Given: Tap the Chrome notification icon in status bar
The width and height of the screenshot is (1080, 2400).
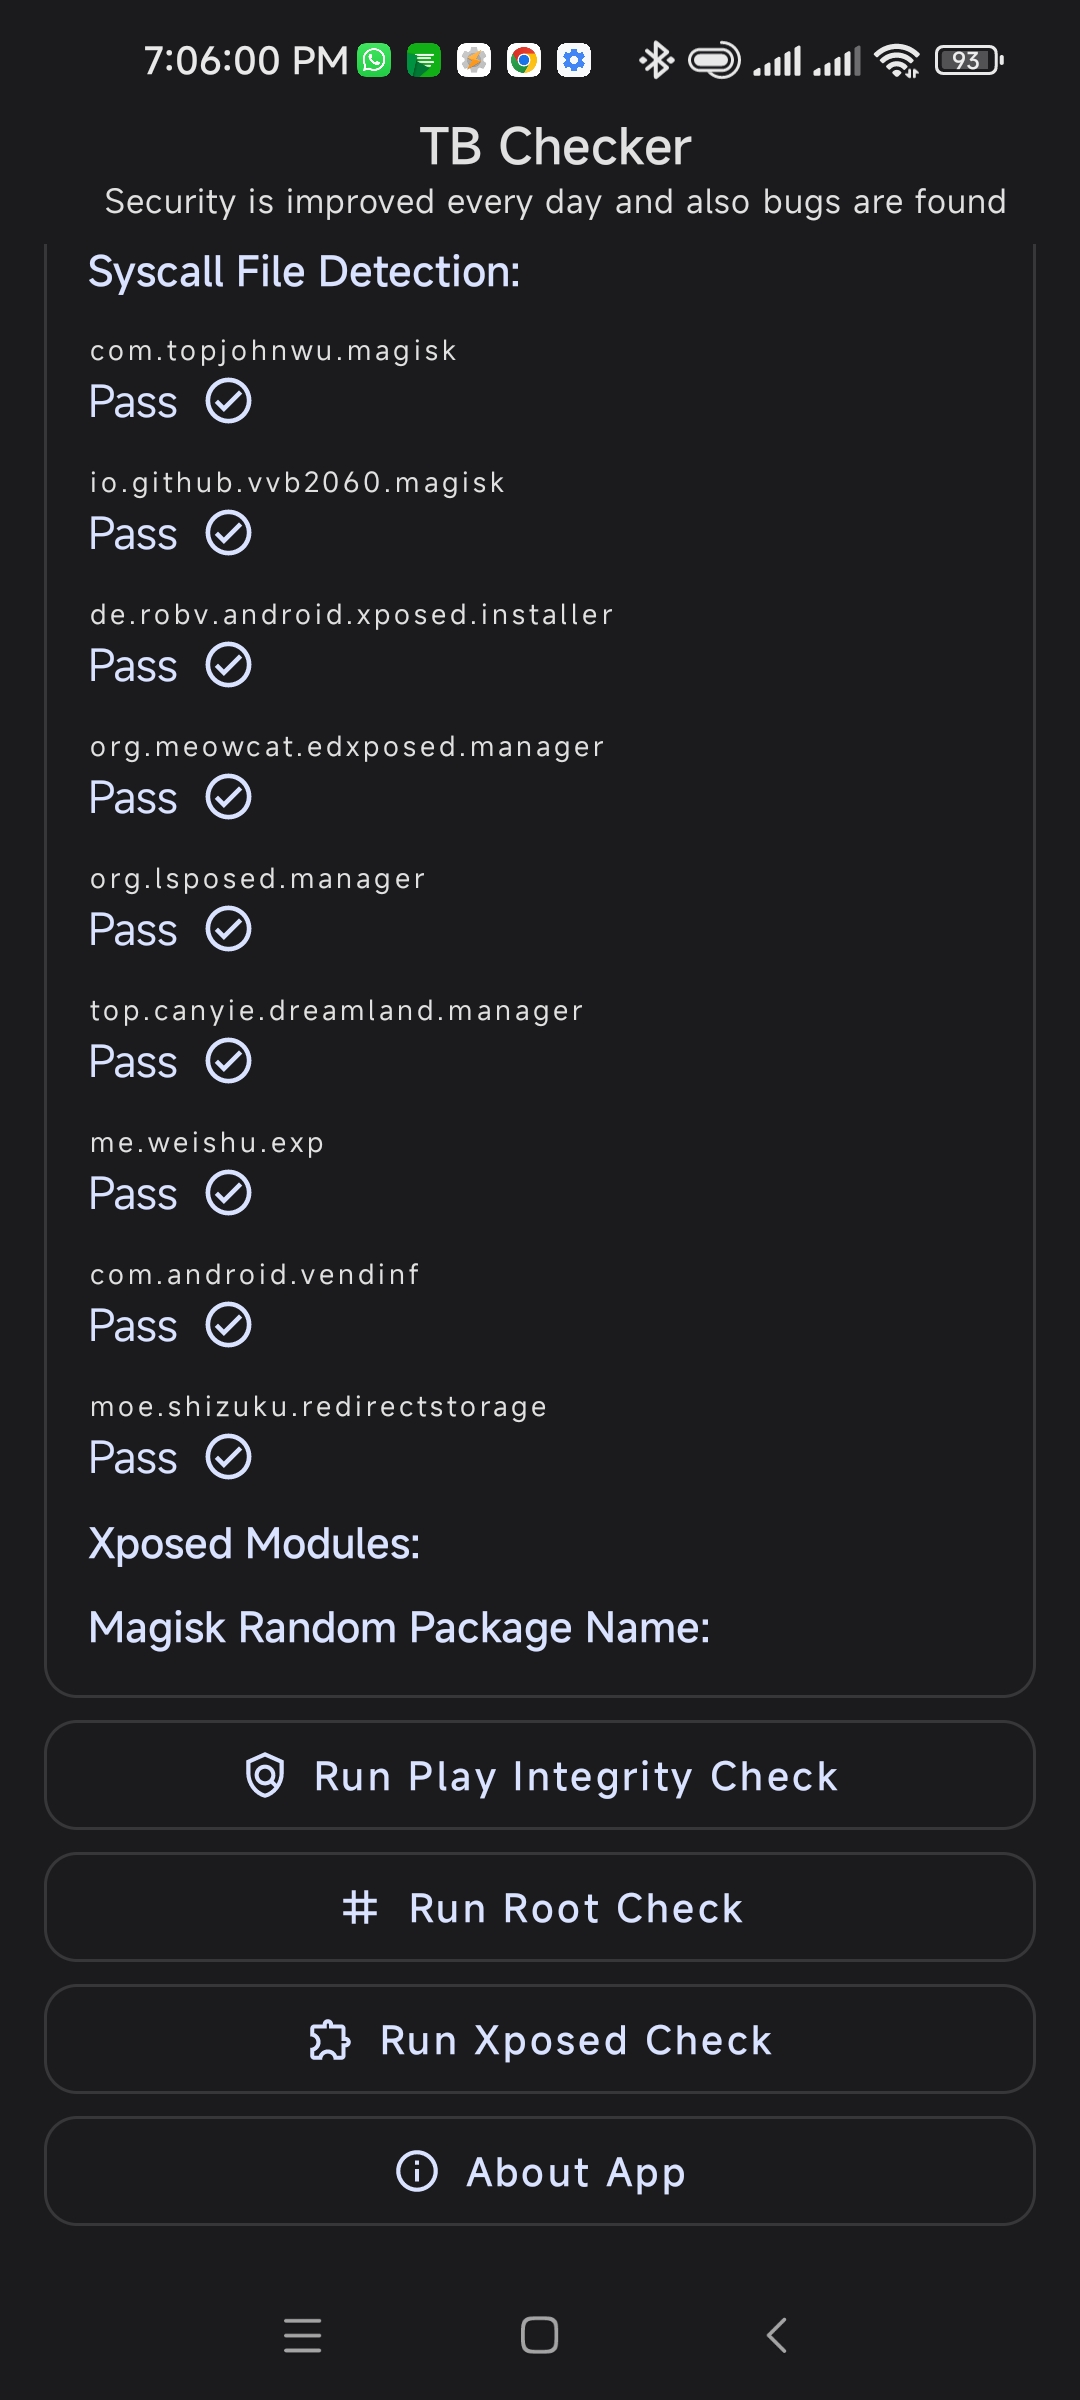Looking at the screenshot, I should point(524,60).
